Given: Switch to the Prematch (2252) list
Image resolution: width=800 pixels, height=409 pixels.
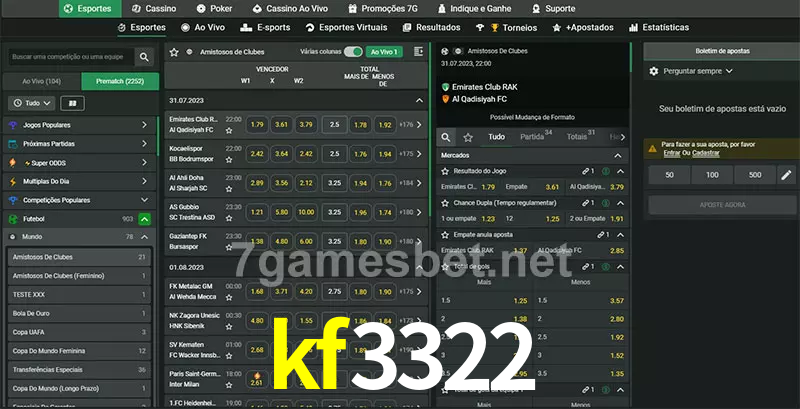Looking at the screenshot, I should [x=120, y=80].
